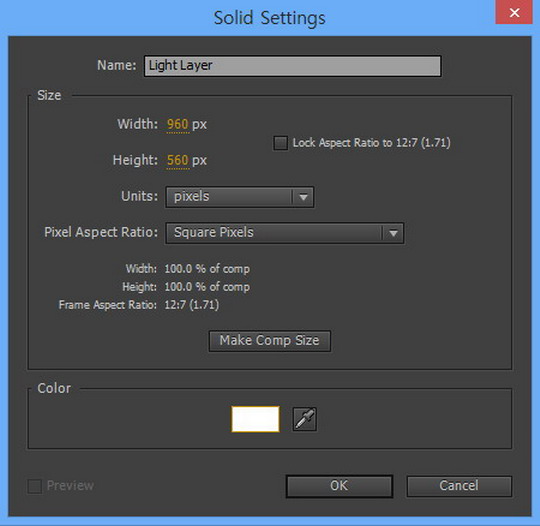Screen dimensions: 540x526
Task: Click the Preview label text
Action: click(x=70, y=486)
